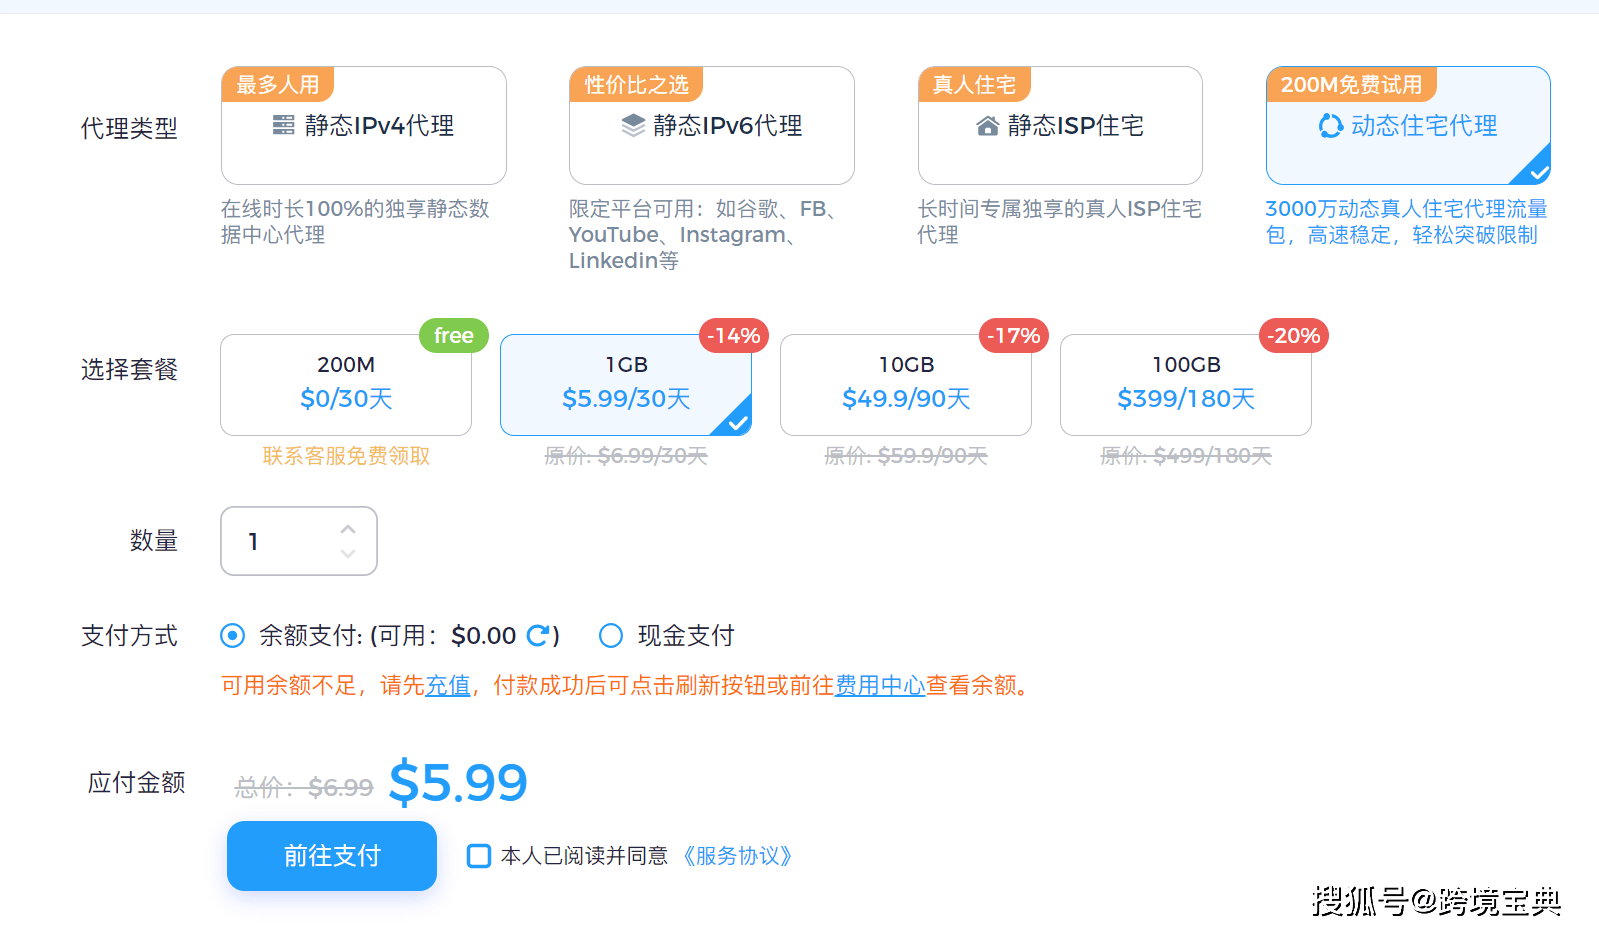The height and width of the screenshot is (935, 1599).
Task: Select the 静态ISP住宅 proxy type card
Action: click(x=1060, y=126)
